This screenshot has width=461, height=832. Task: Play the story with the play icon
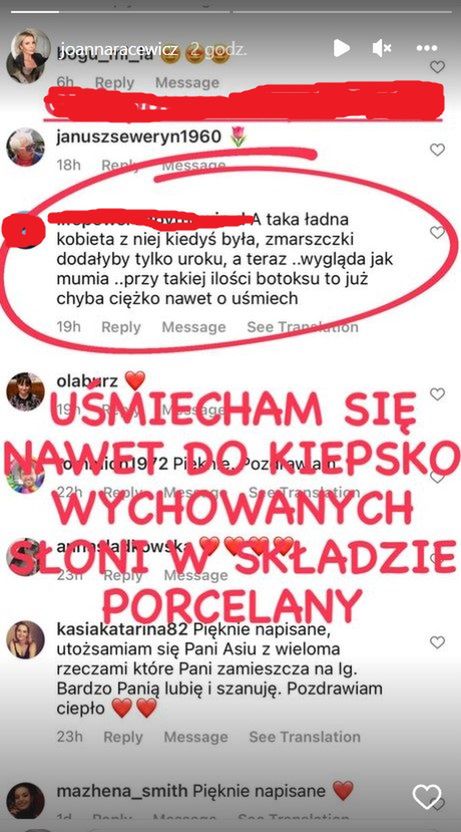[342, 48]
